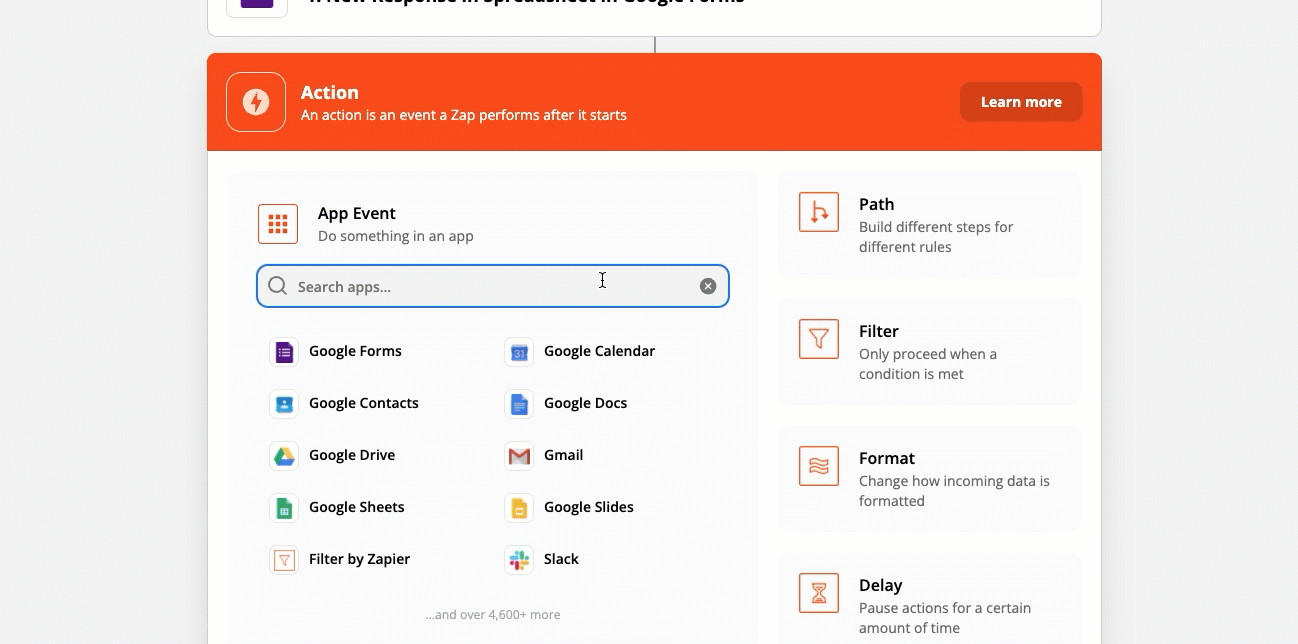Pick the Filter by Zapier icon
The height and width of the screenshot is (644, 1298).
tap(284, 560)
